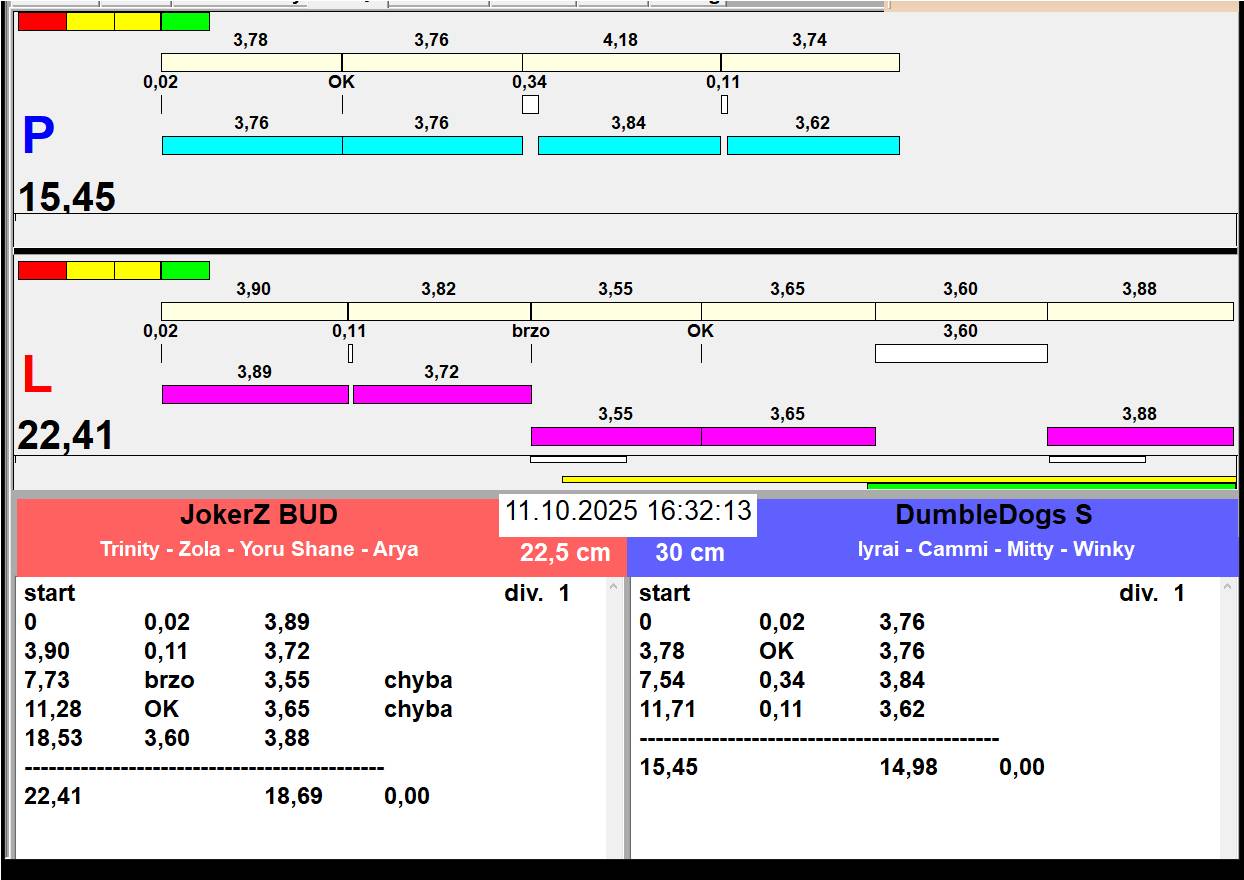Viewport: 1244px width, 880px height.
Task: Click the timestamp 11.10.2025 16:32:13
Action: click(x=628, y=511)
